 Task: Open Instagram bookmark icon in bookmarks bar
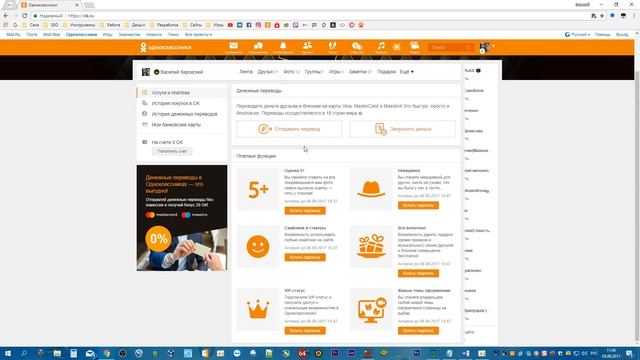tap(258, 25)
